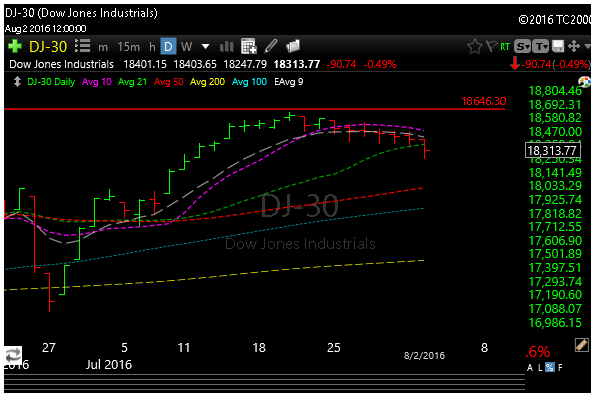Click the bar chart style icon
This screenshot has height=393, width=591.
[x=227, y=47]
